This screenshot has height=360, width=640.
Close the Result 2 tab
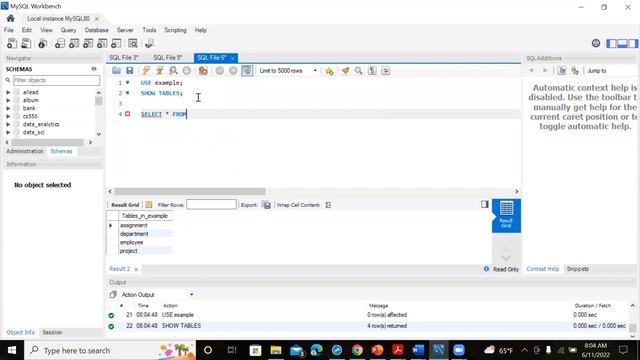tap(136, 269)
